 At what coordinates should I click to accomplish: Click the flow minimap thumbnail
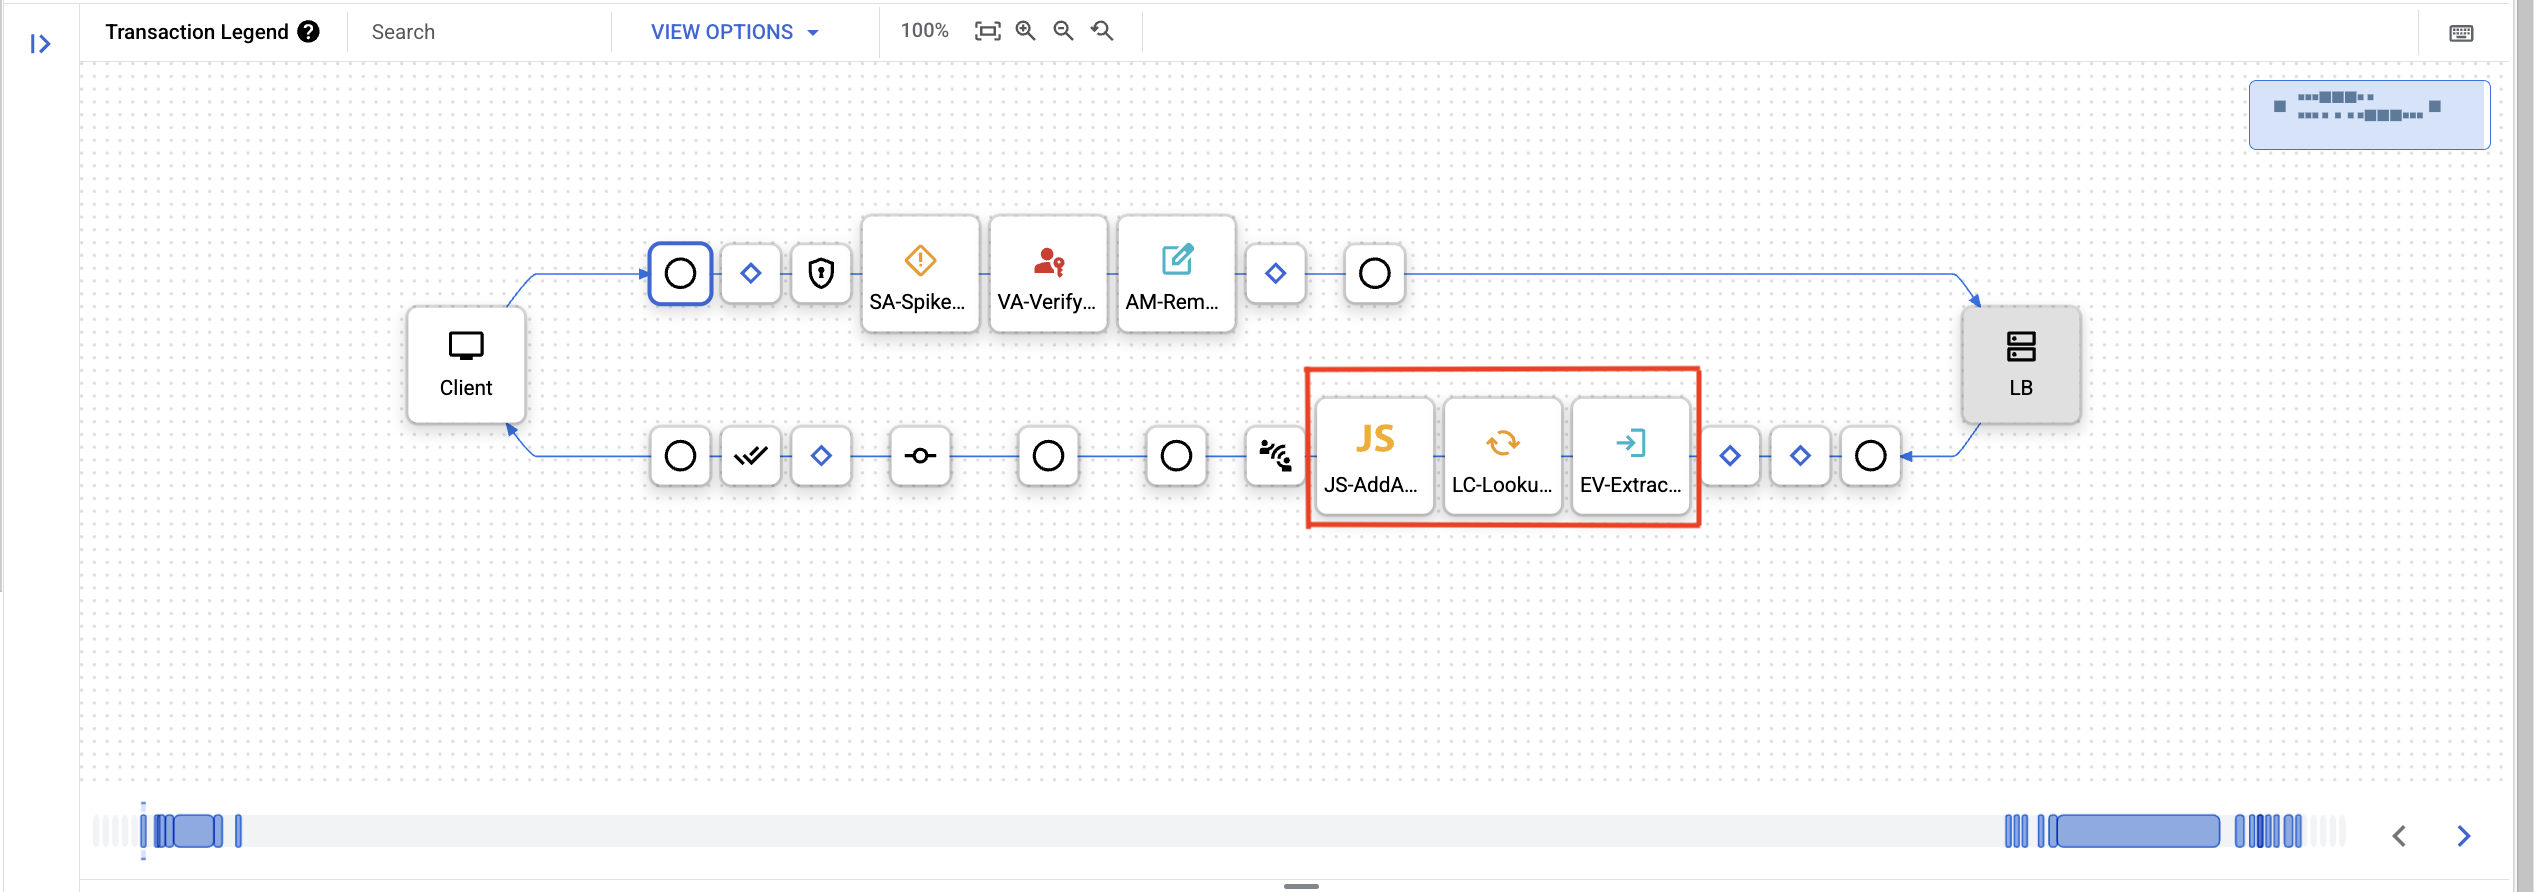click(2369, 115)
